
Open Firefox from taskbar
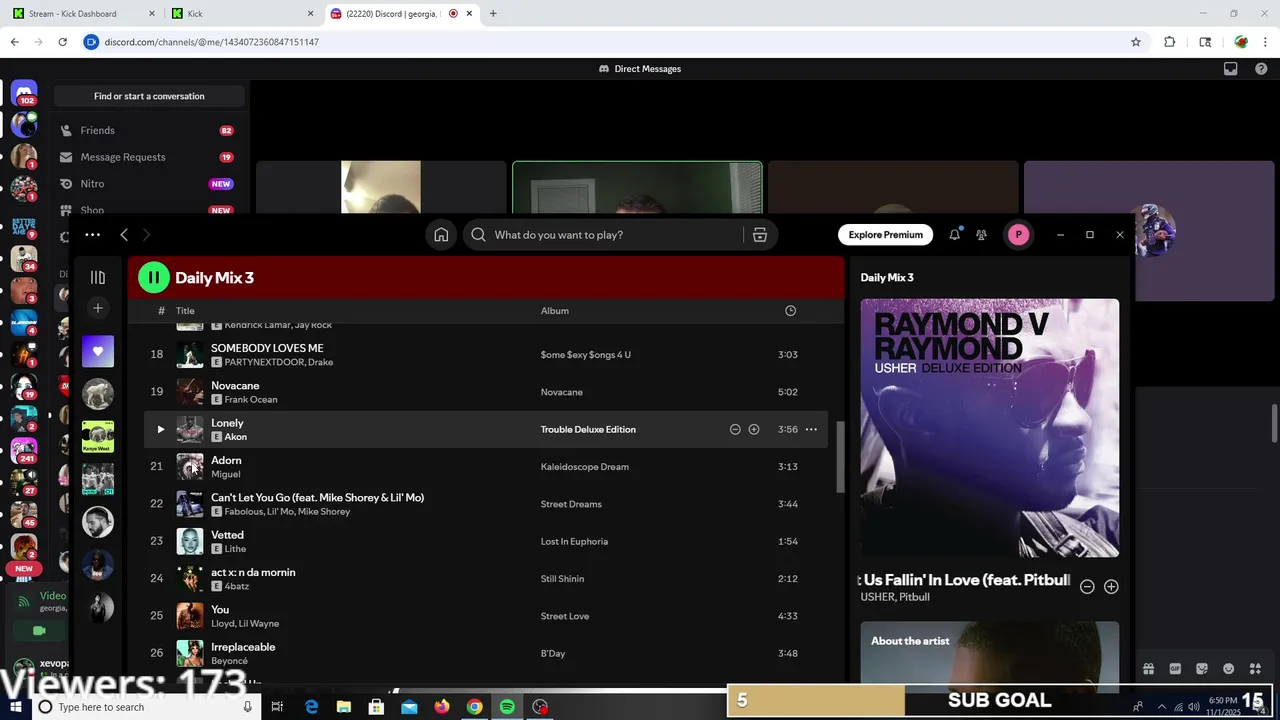coord(442,707)
